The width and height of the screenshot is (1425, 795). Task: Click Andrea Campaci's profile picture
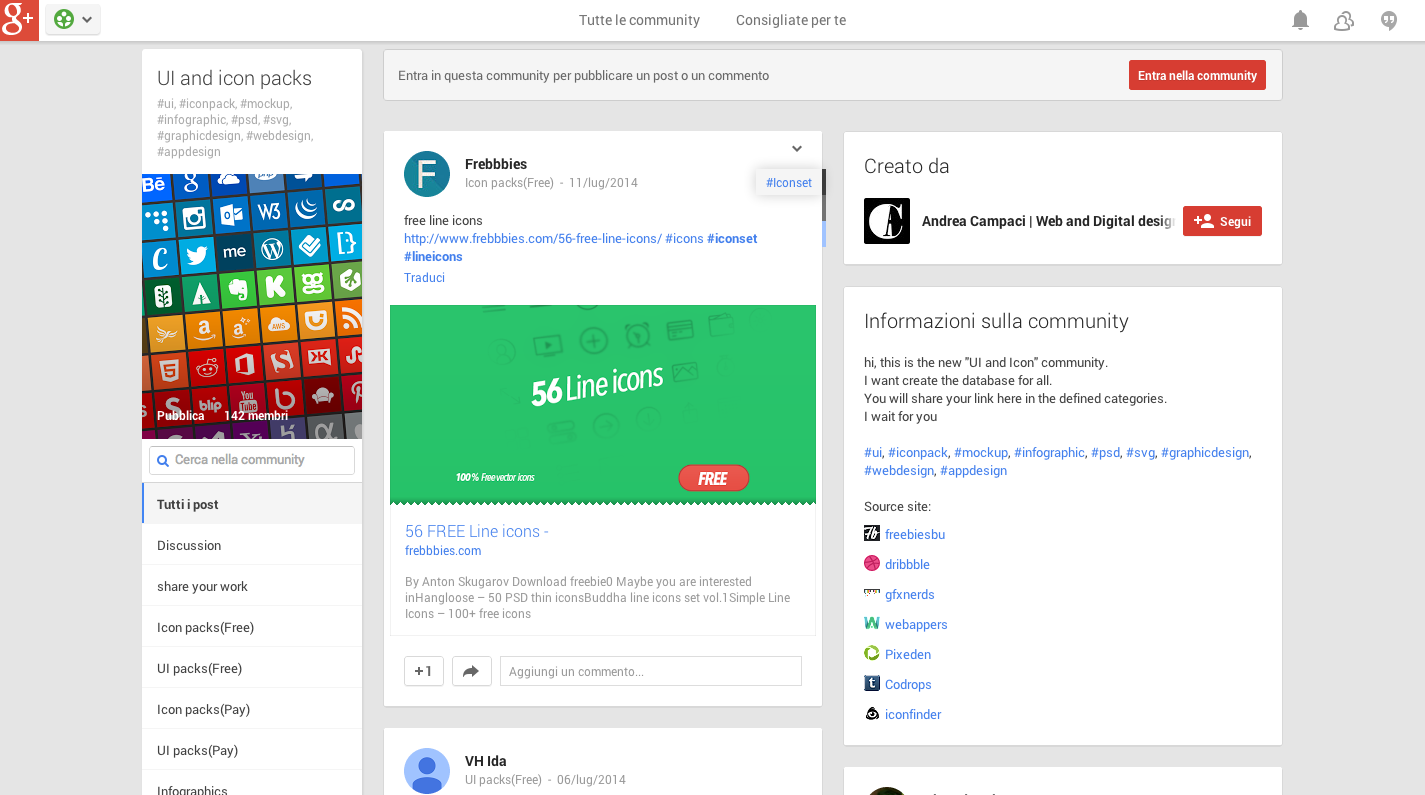click(887, 221)
